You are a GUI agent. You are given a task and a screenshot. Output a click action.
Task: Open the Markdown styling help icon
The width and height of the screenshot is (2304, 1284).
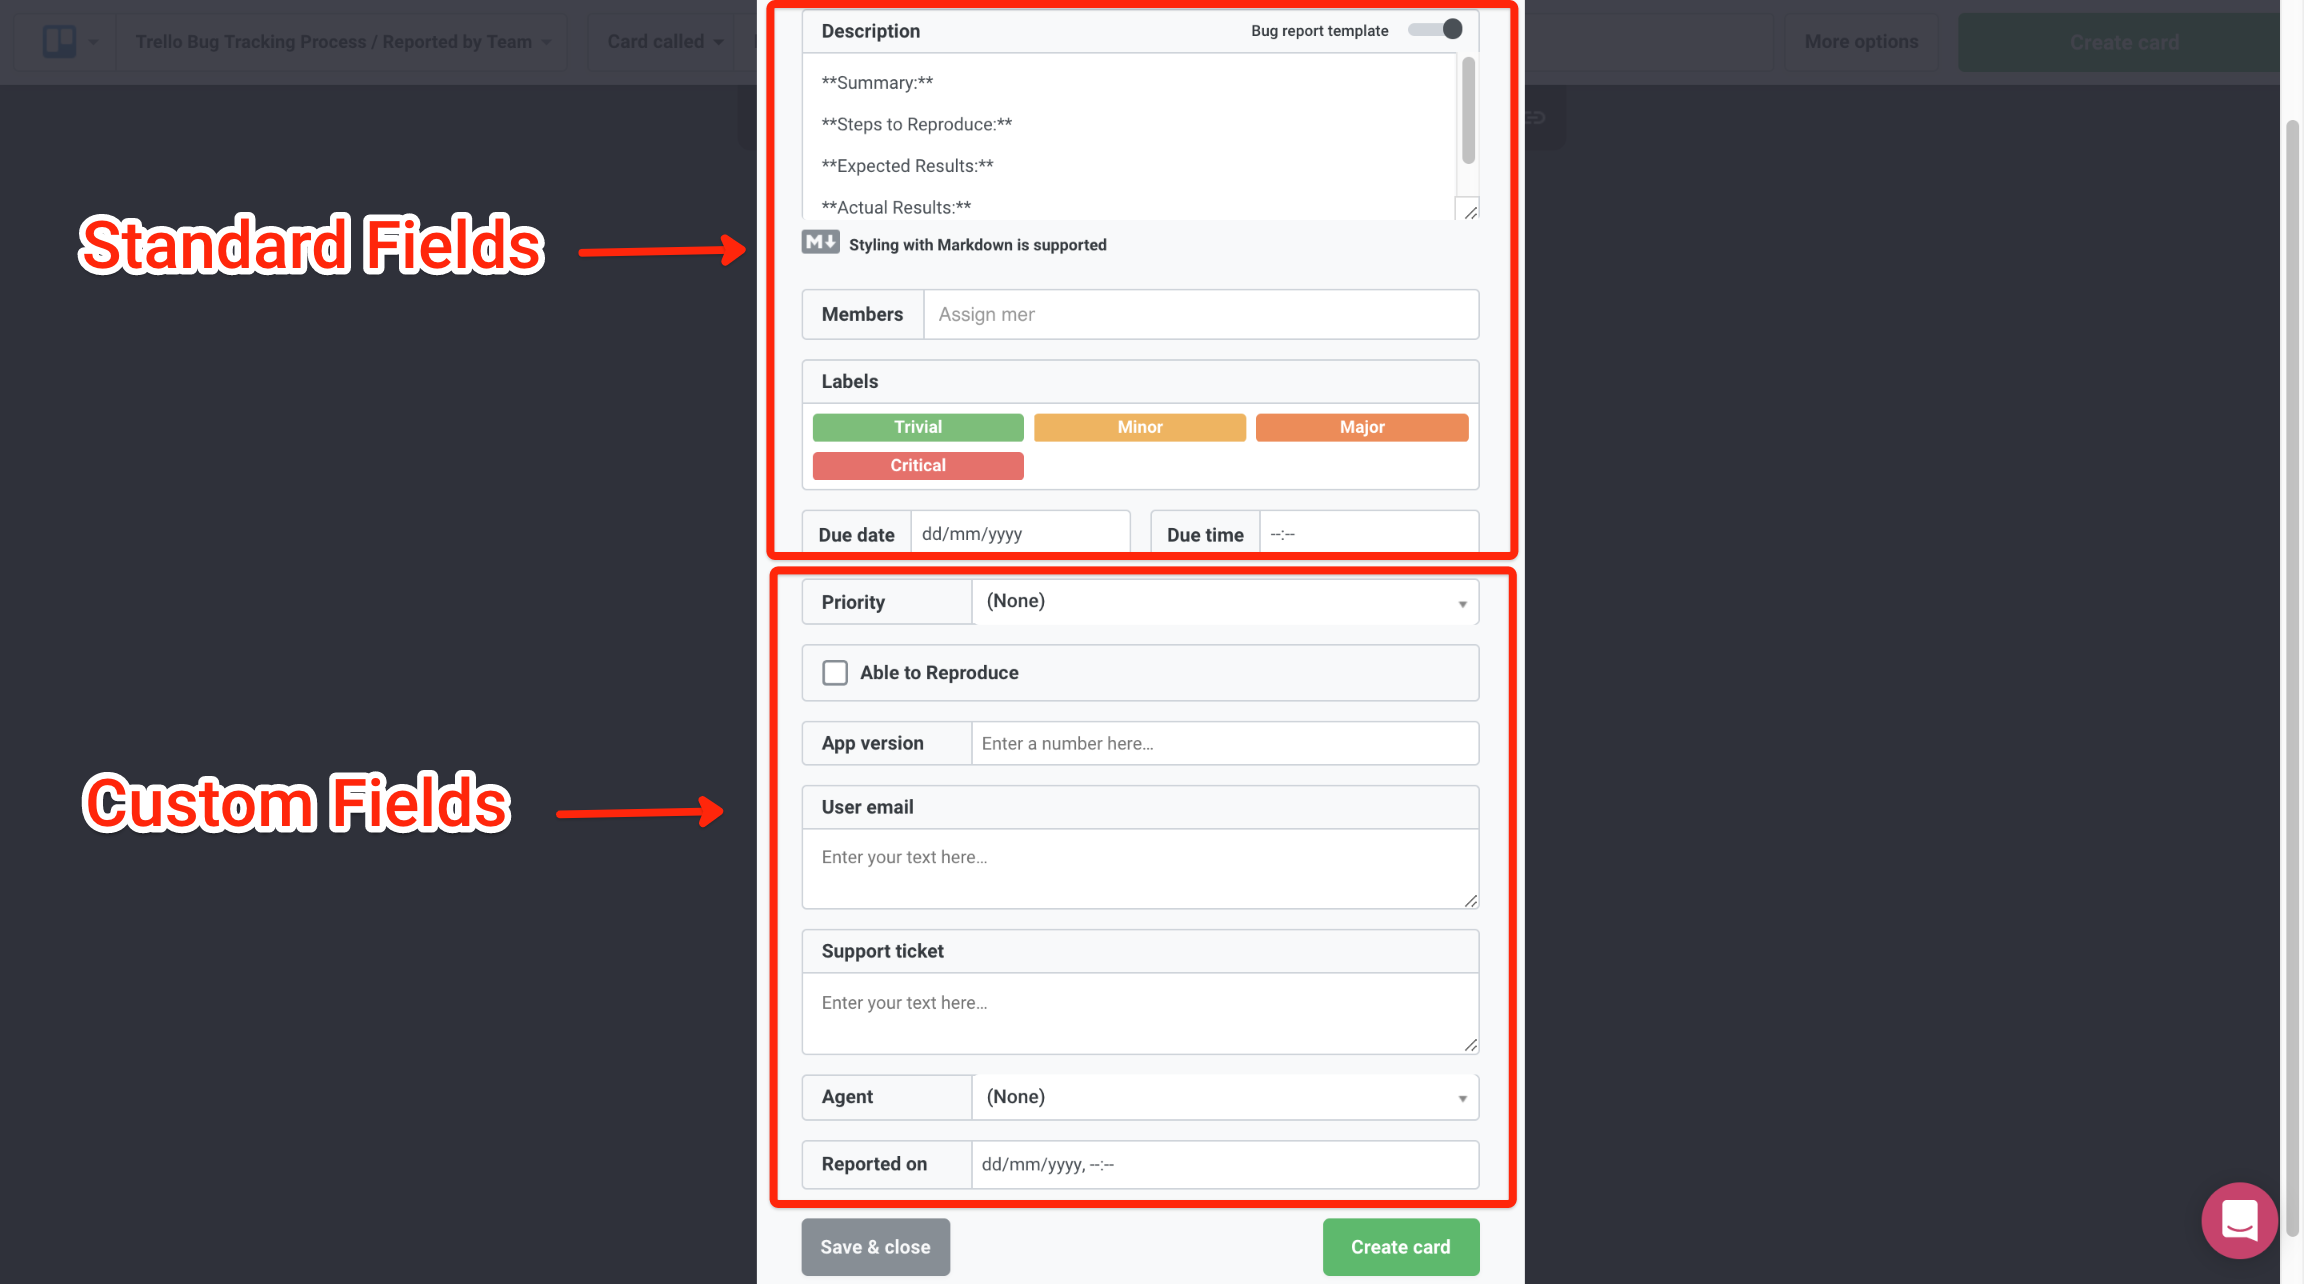point(820,242)
